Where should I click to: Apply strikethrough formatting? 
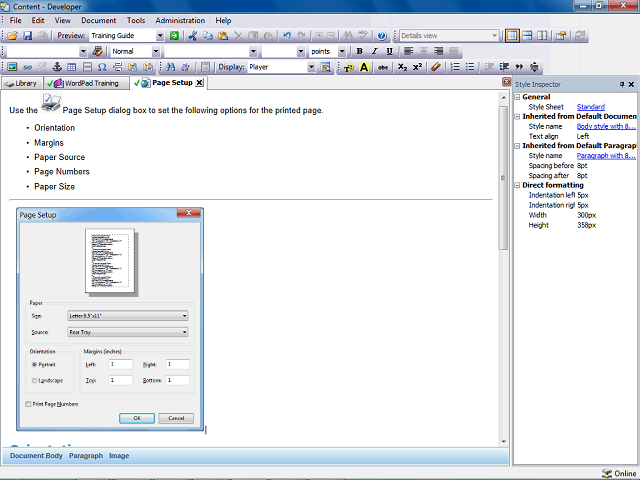pos(383,67)
